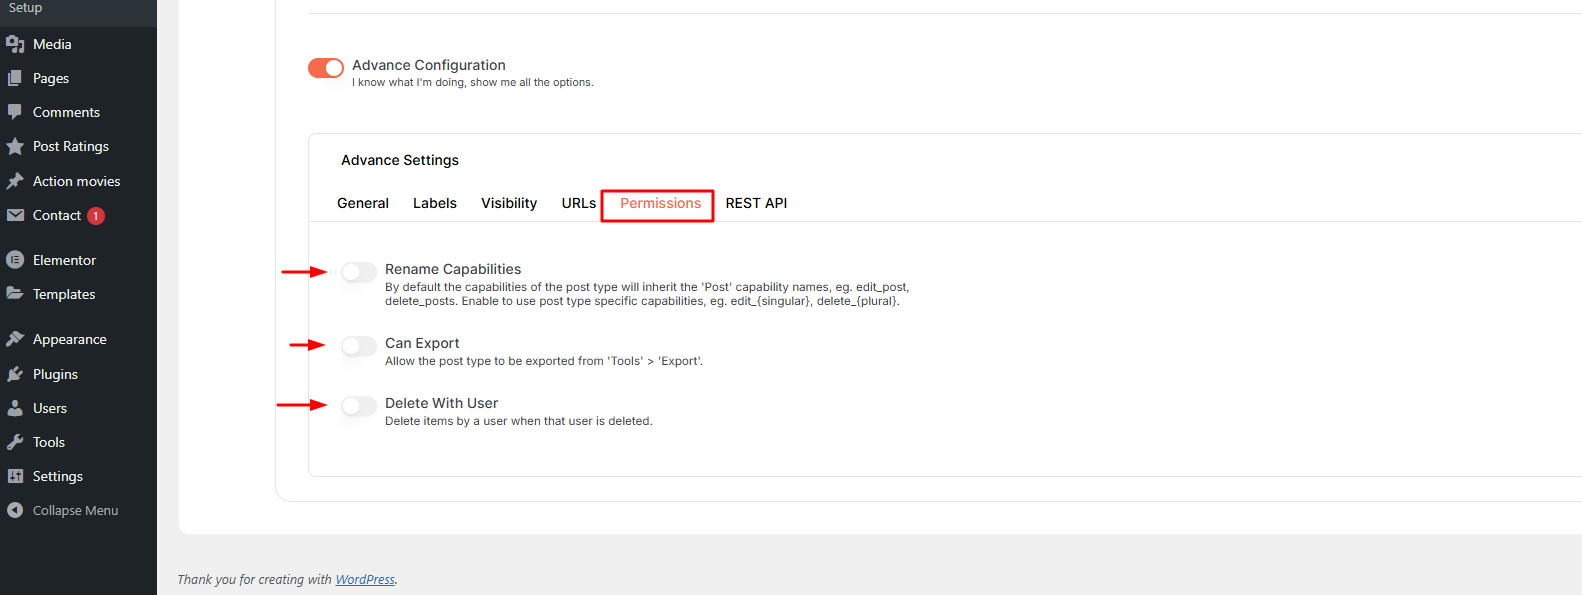Screen dimensions: 1582x595
Task: Click the Templates folder icon
Action: pyautogui.click(x=15, y=294)
